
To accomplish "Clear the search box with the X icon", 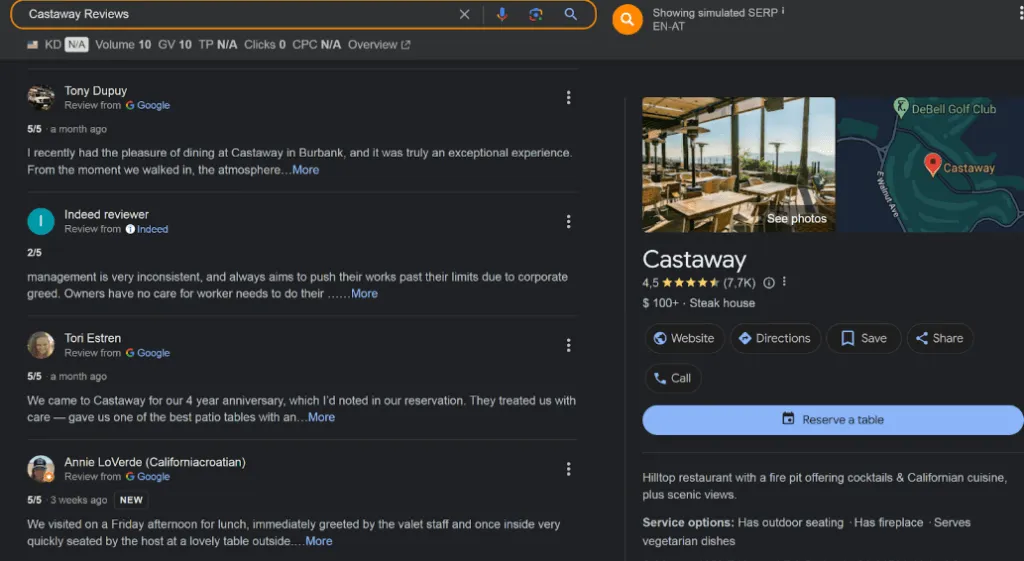I will pyautogui.click(x=464, y=14).
